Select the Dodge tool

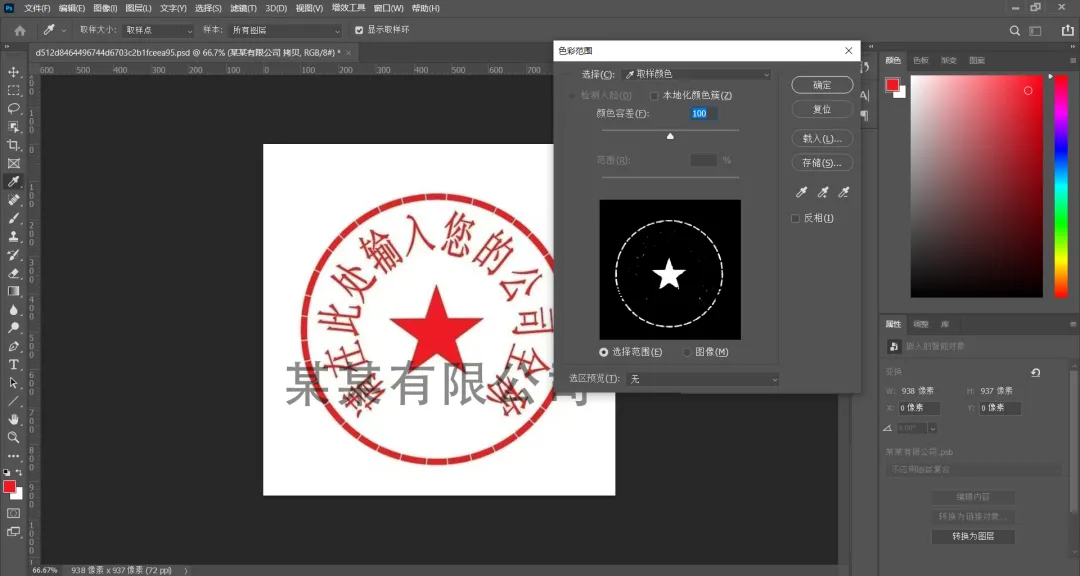13,327
